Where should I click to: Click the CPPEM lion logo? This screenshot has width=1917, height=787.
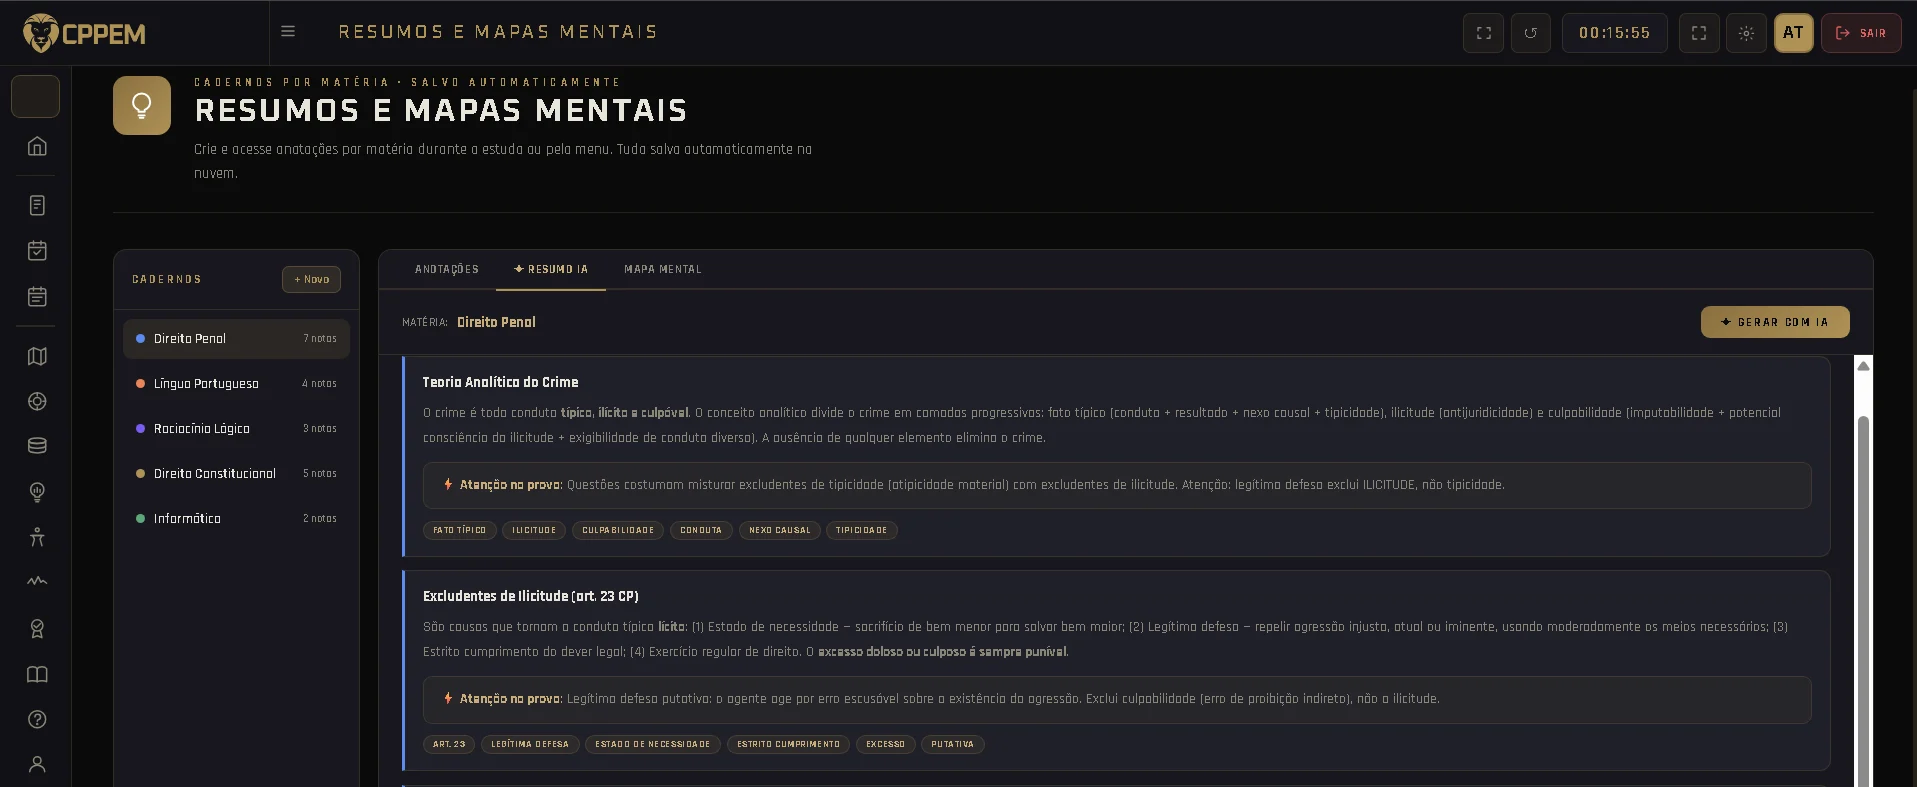pos(84,33)
